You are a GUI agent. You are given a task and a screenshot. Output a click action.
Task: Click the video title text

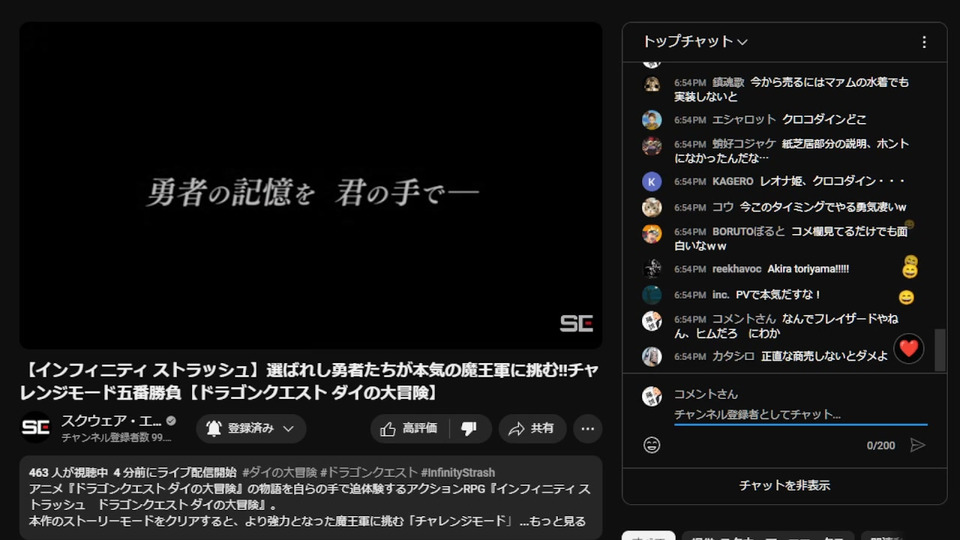[x=310, y=381]
